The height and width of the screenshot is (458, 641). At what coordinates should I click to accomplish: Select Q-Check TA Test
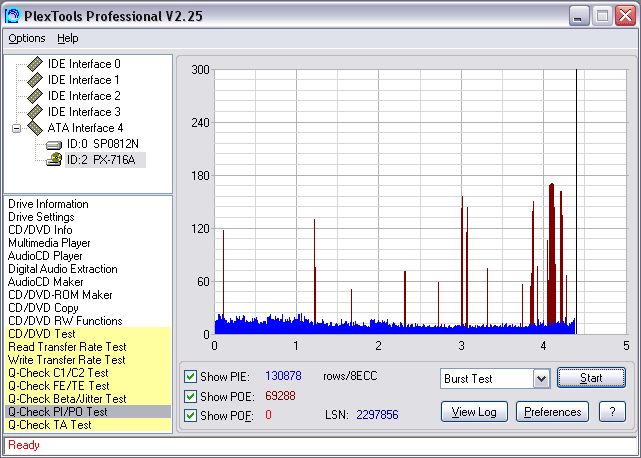click(88, 425)
